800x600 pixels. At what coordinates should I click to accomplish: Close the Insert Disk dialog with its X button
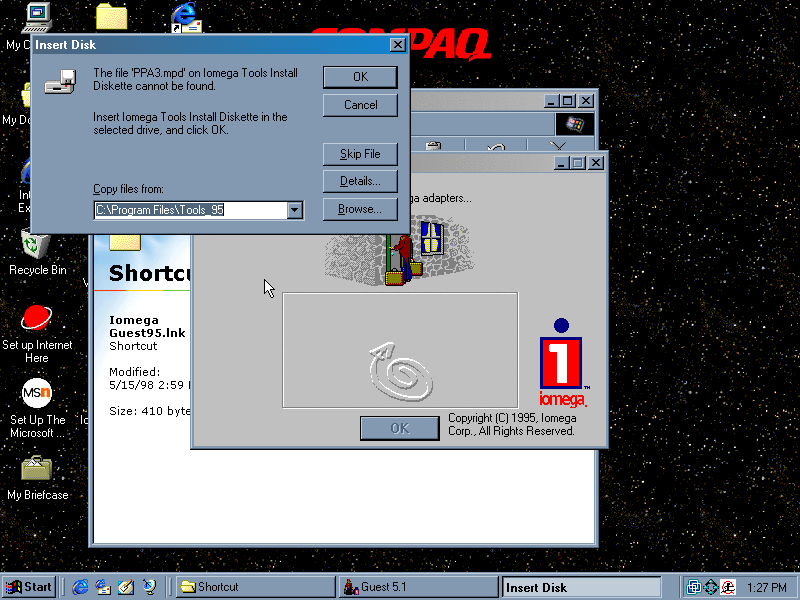point(397,45)
